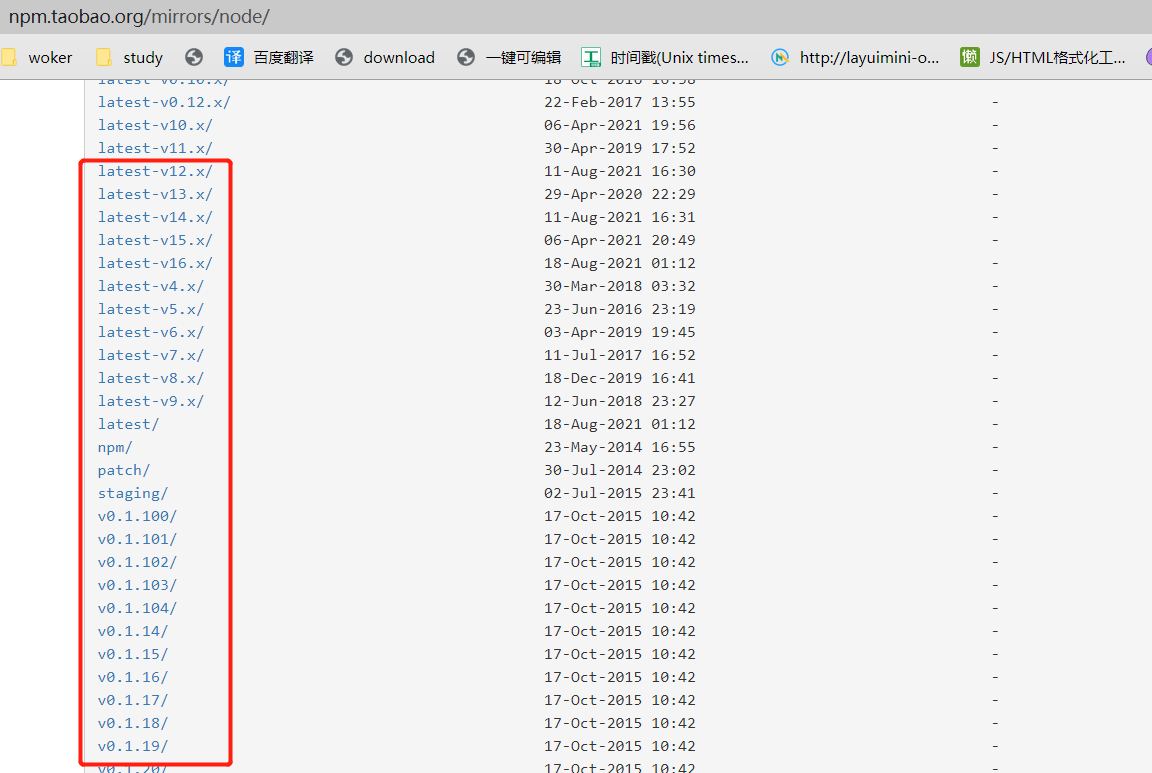The image size is (1152, 773).
Task: Open the patch/ directory link
Action: point(124,470)
